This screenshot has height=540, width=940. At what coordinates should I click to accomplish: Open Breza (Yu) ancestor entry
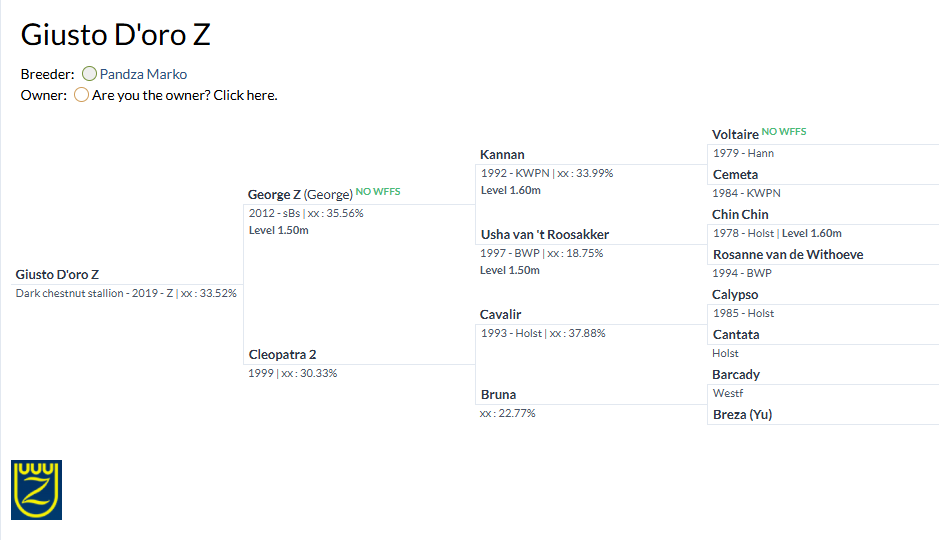pos(743,414)
